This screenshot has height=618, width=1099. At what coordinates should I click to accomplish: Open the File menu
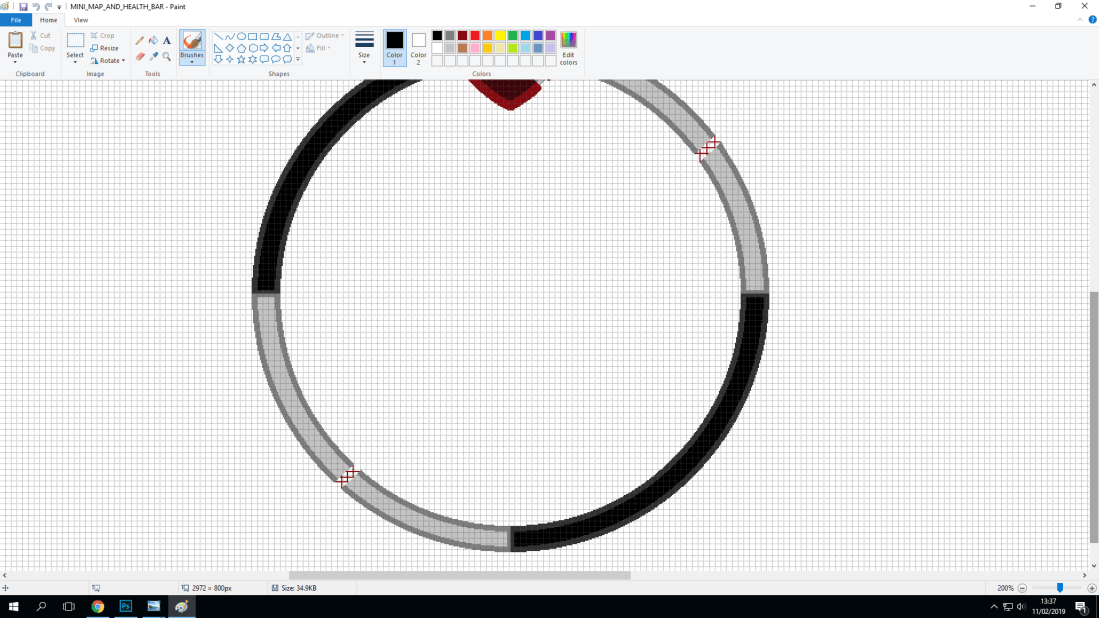tap(14, 19)
